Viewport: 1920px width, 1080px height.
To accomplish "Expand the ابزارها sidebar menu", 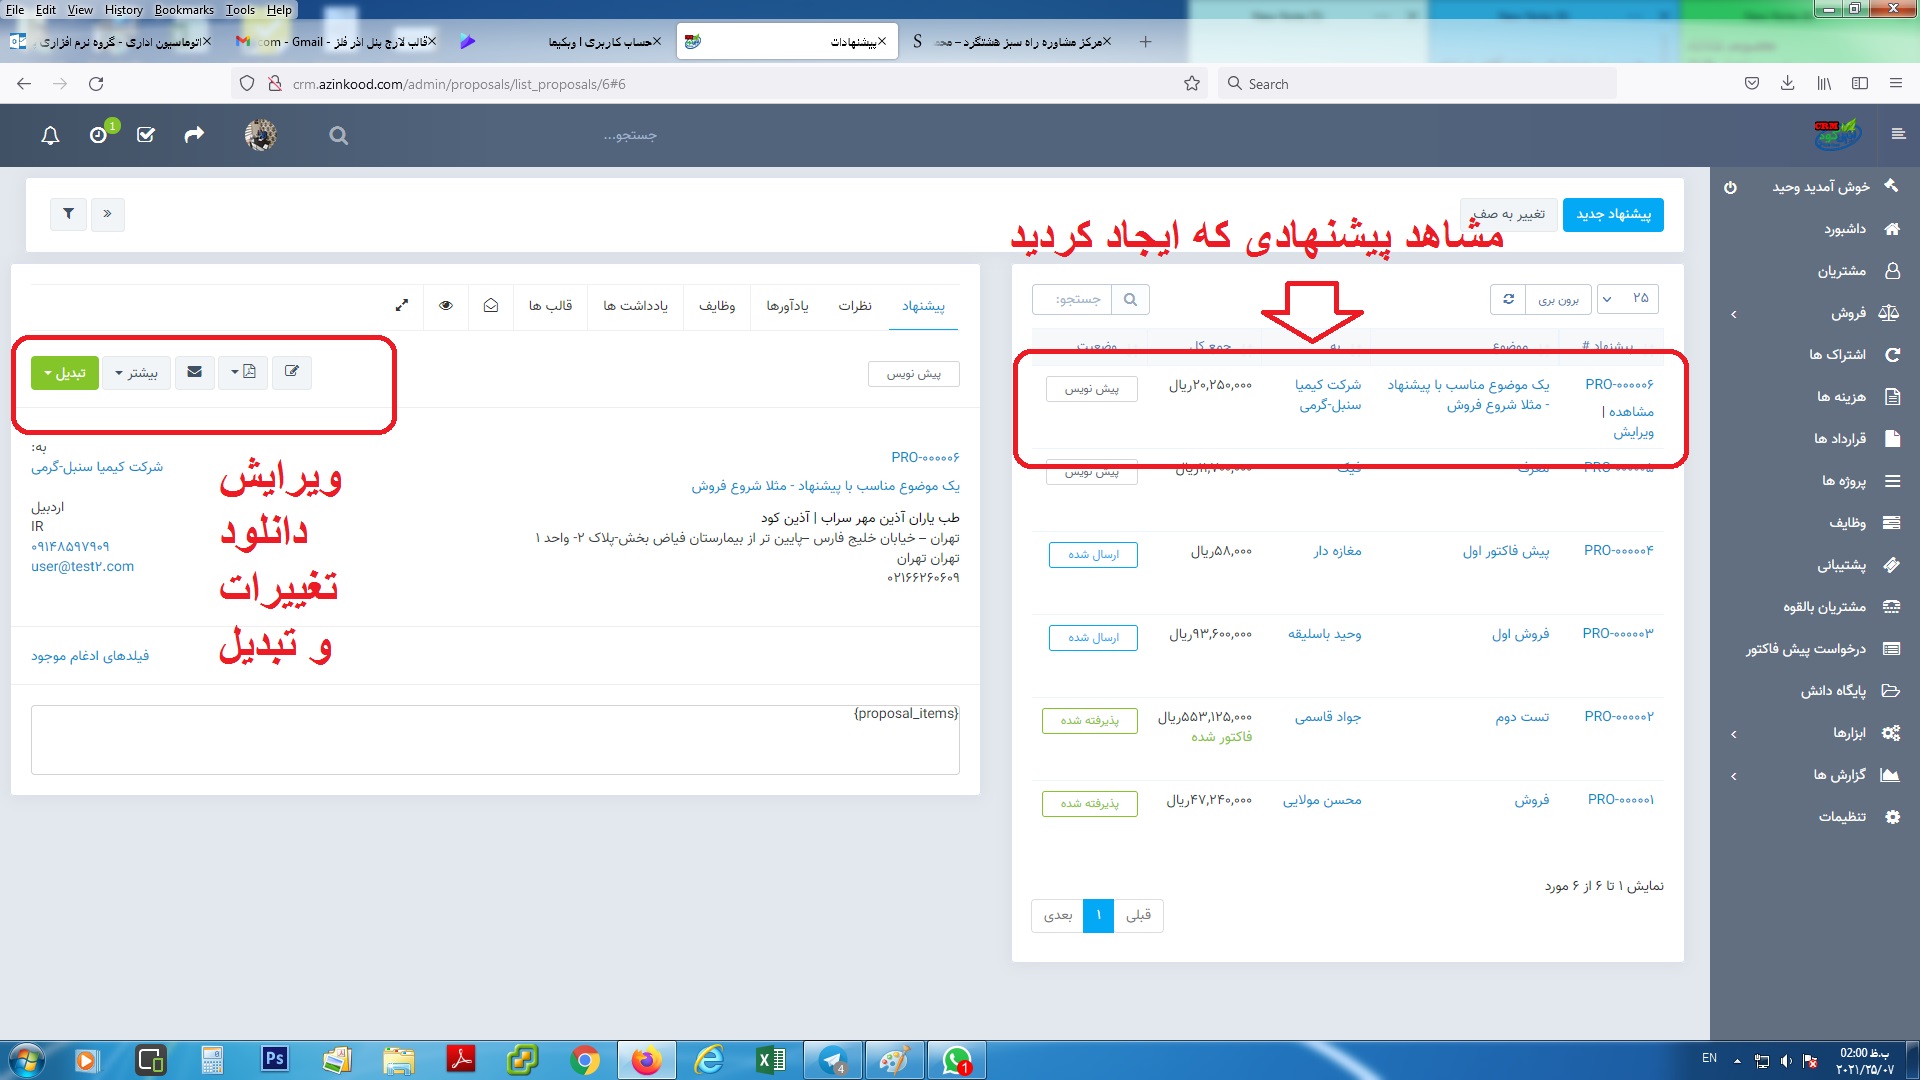I will [1849, 733].
